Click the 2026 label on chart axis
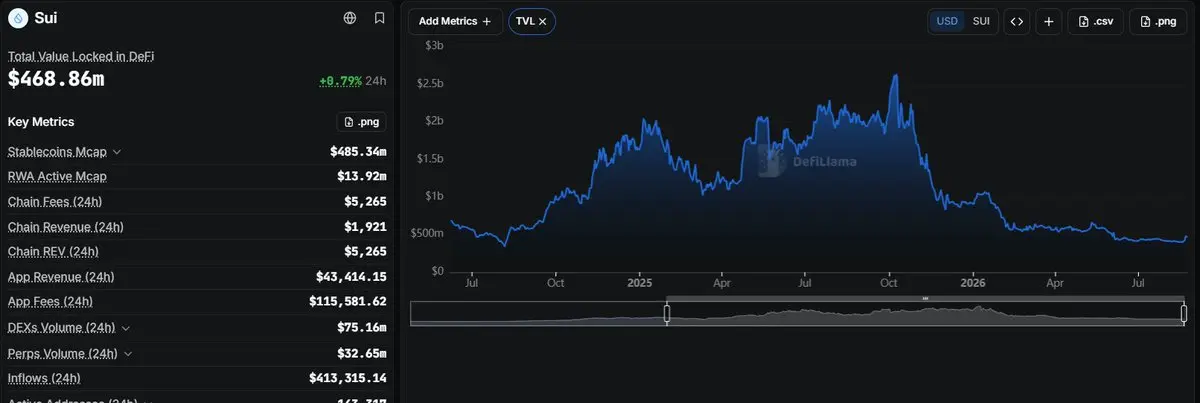Image resolution: width=1200 pixels, height=403 pixels. tap(972, 284)
